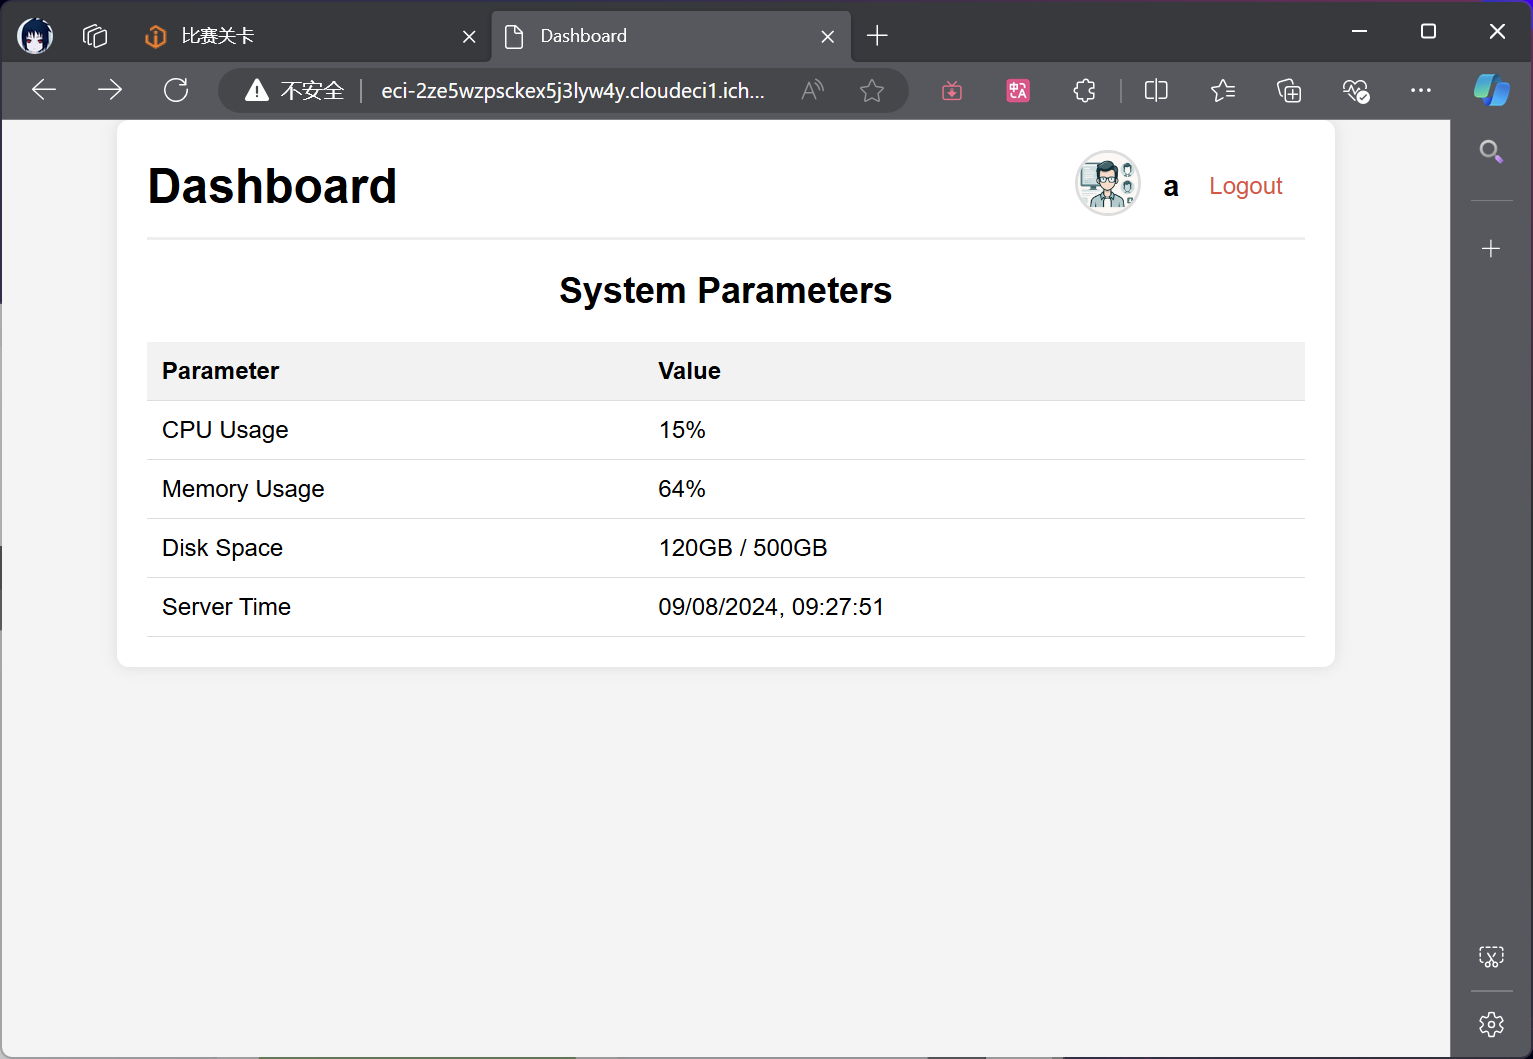The height and width of the screenshot is (1059, 1533).
Task: Focus the address bar URL
Action: point(573,91)
